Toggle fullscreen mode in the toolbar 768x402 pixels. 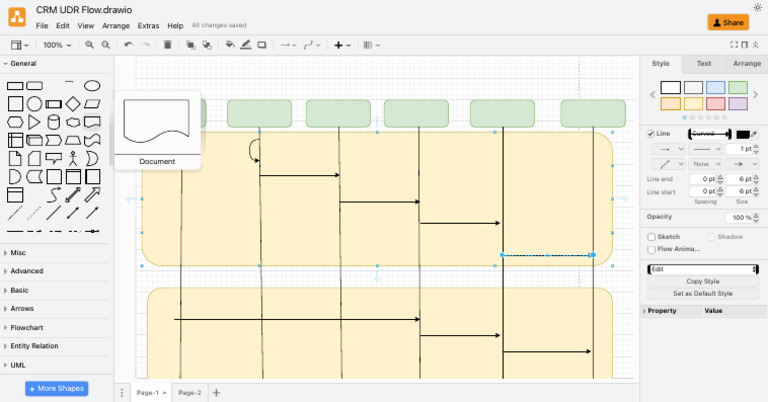[734, 45]
